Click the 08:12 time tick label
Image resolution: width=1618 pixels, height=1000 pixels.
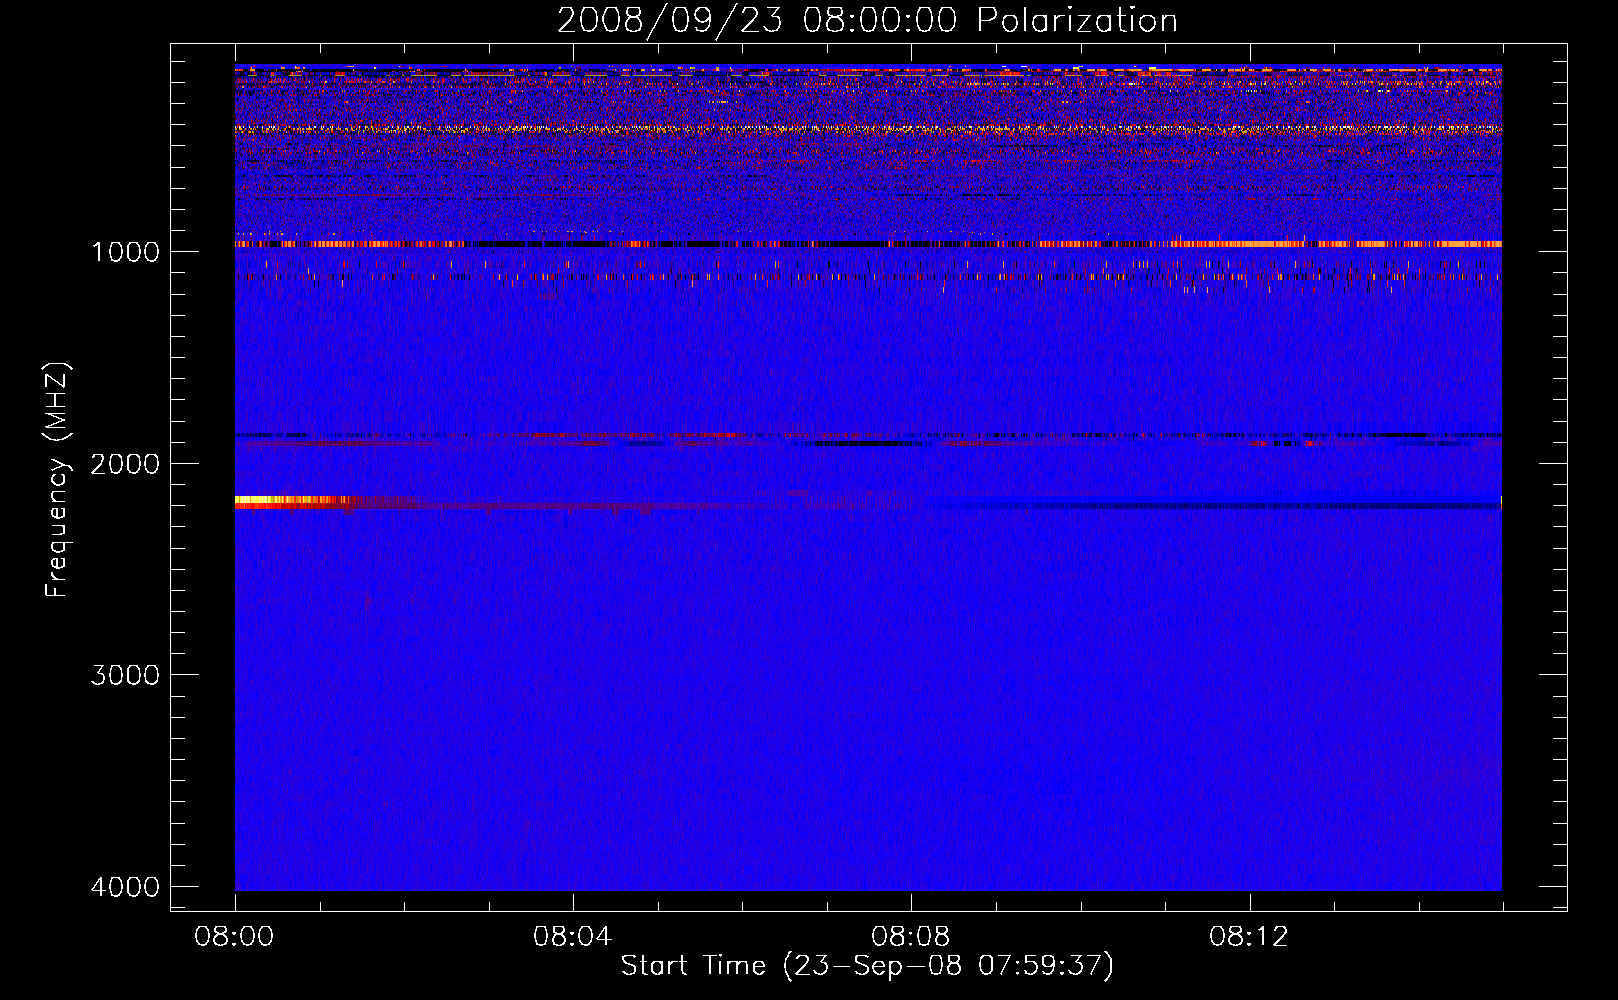point(1249,937)
